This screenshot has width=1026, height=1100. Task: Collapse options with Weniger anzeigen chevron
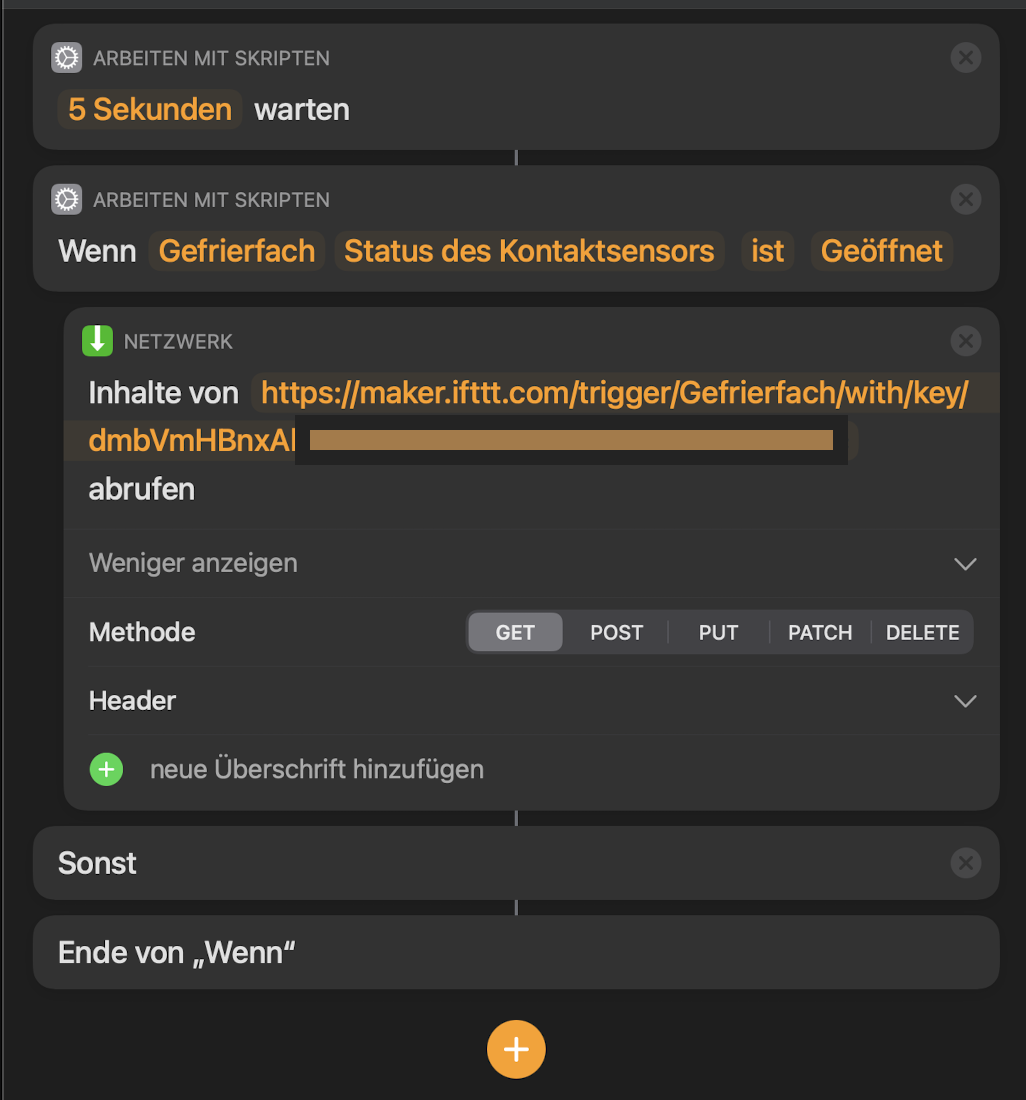click(x=965, y=564)
